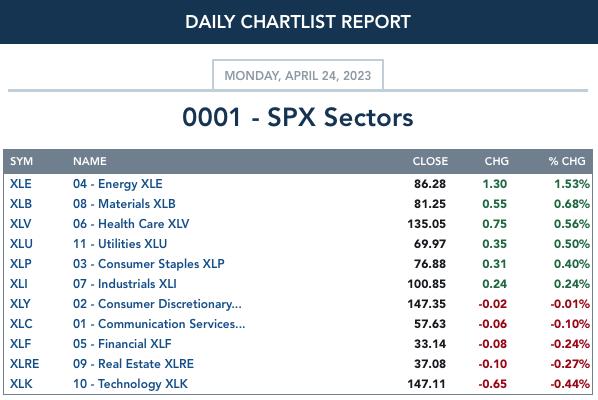Open 03 - Consumer Staples XLP chart
The height and width of the screenshot is (400, 598).
click(x=148, y=264)
